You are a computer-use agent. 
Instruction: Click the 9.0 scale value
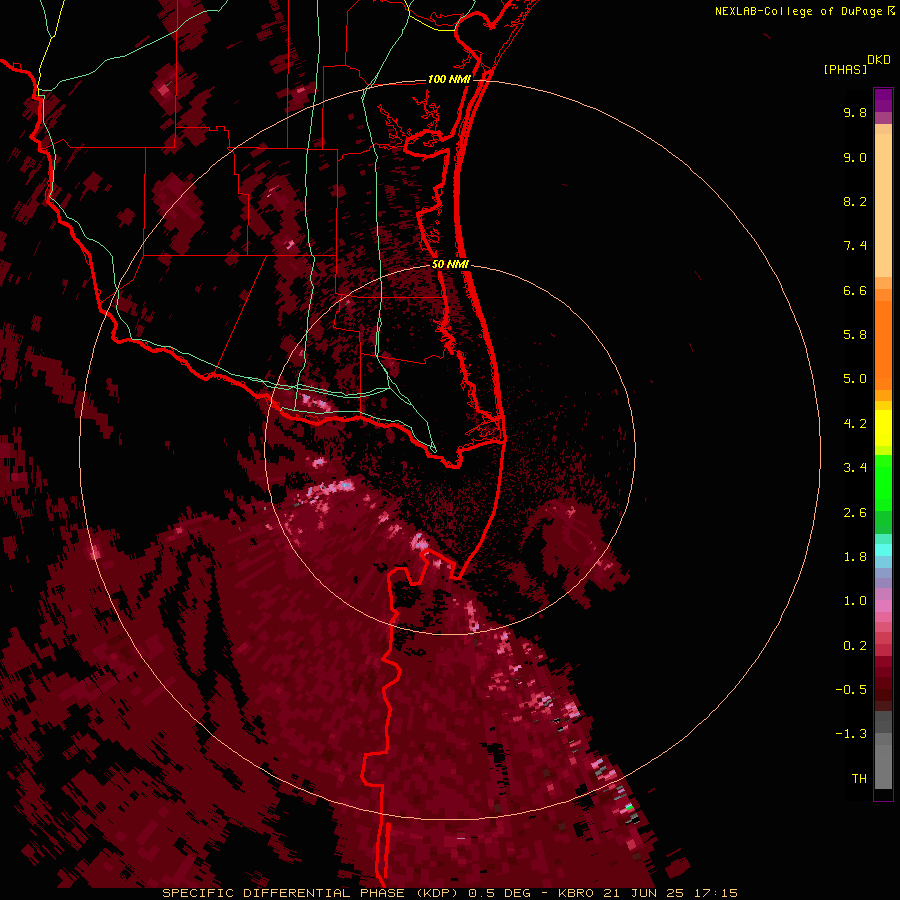coord(855,157)
